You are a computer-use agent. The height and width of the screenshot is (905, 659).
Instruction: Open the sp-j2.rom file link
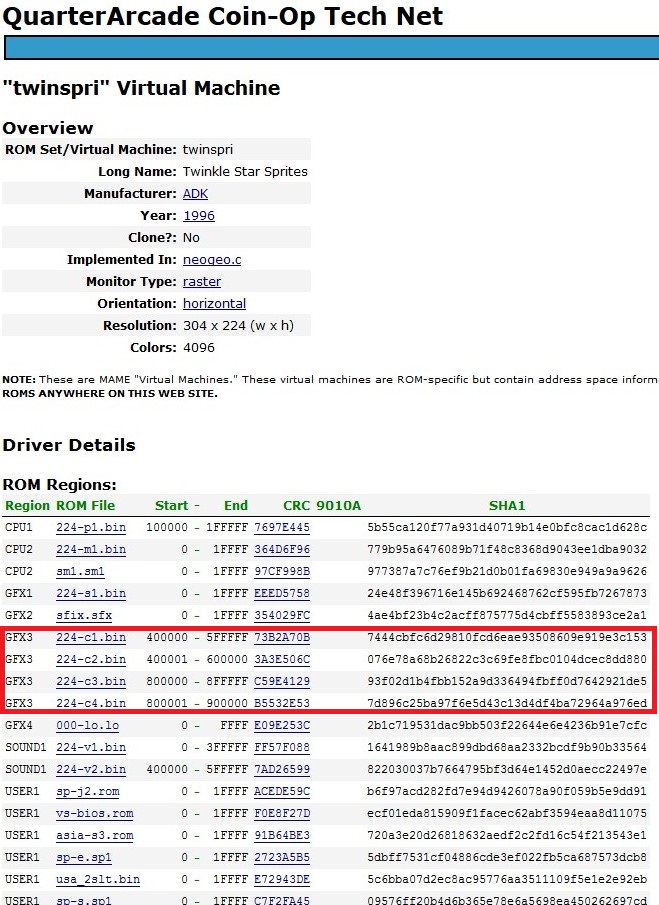point(88,791)
